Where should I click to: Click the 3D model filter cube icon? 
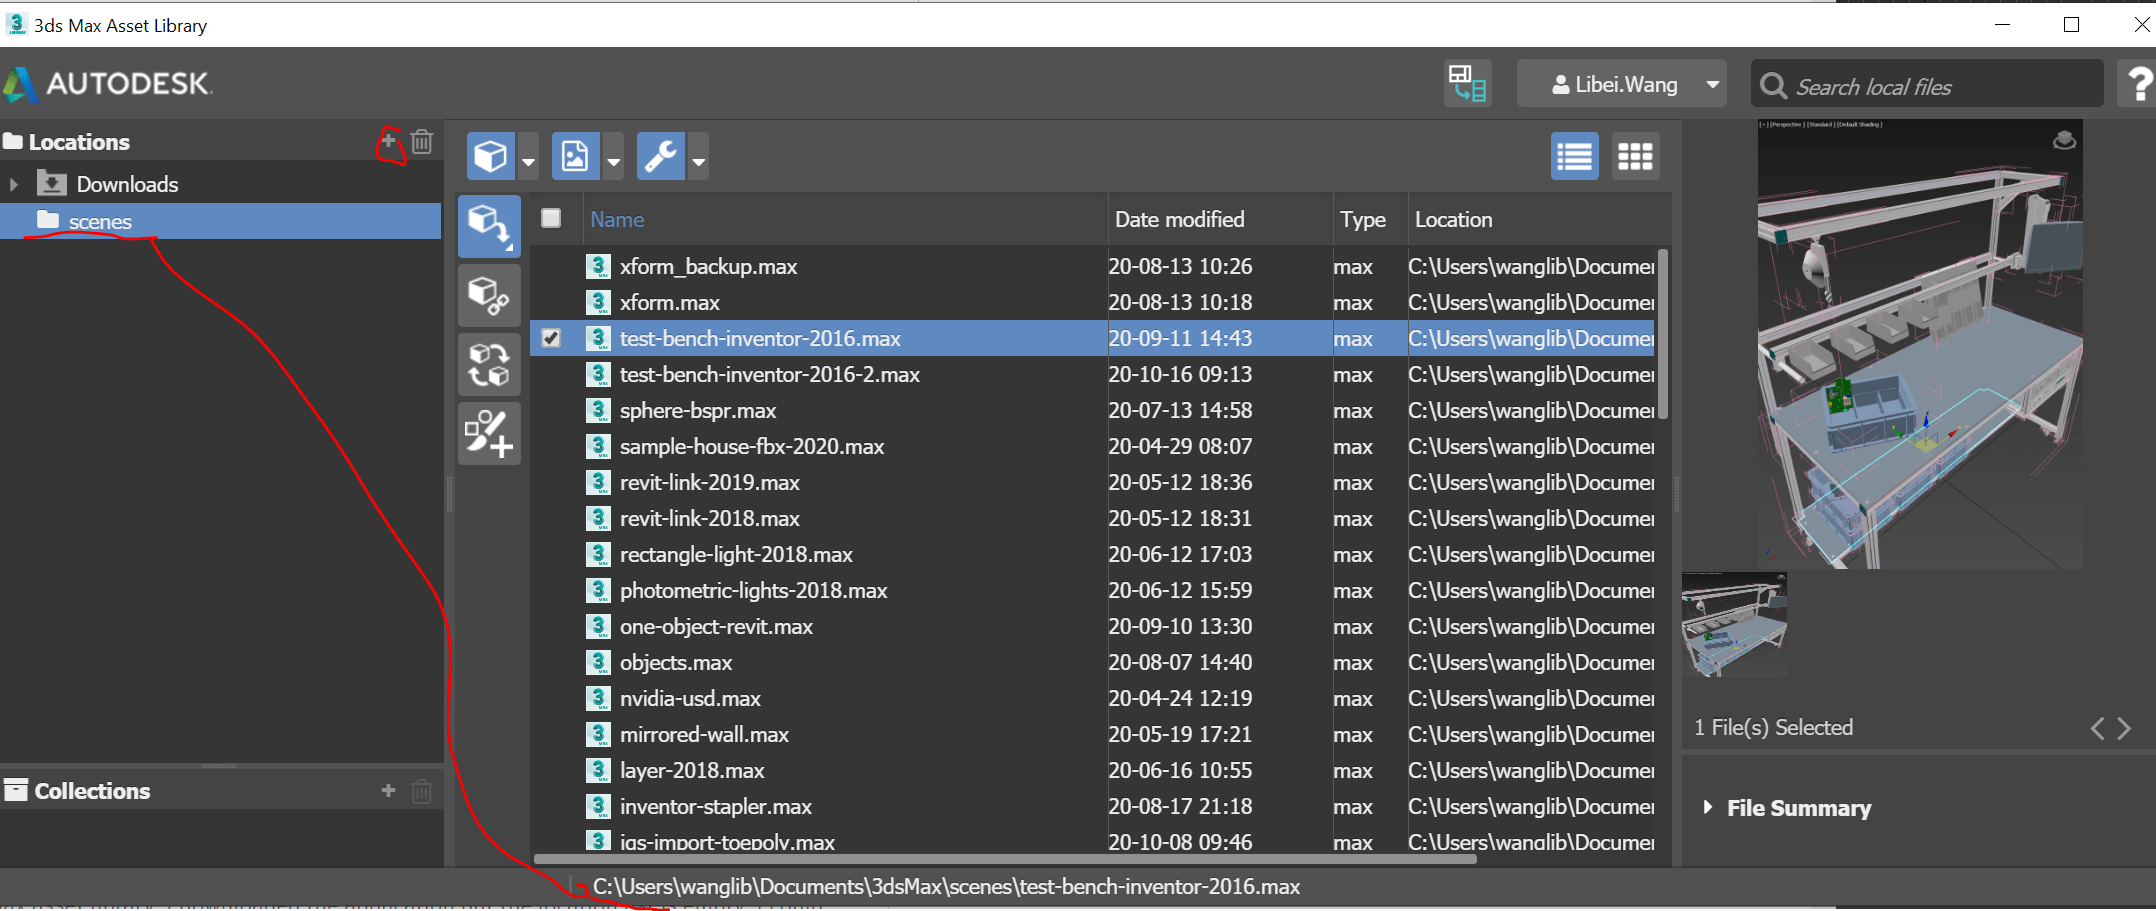coord(490,157)
